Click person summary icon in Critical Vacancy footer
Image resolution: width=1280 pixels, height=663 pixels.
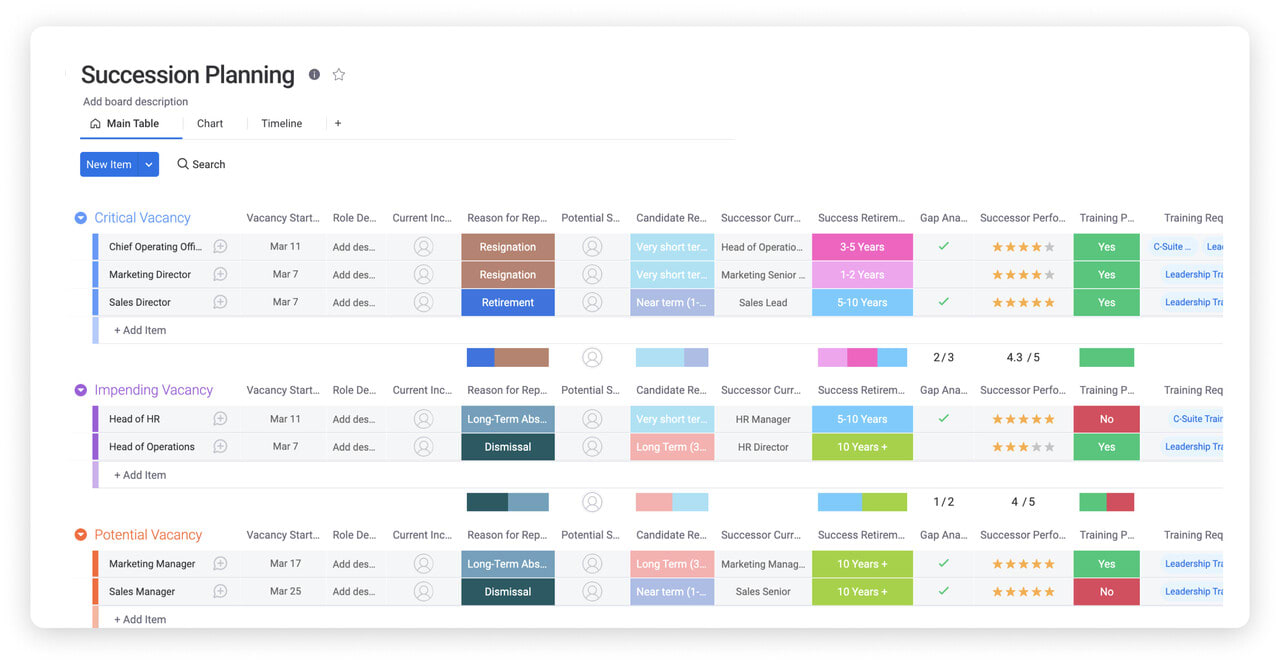pos(592,357)
